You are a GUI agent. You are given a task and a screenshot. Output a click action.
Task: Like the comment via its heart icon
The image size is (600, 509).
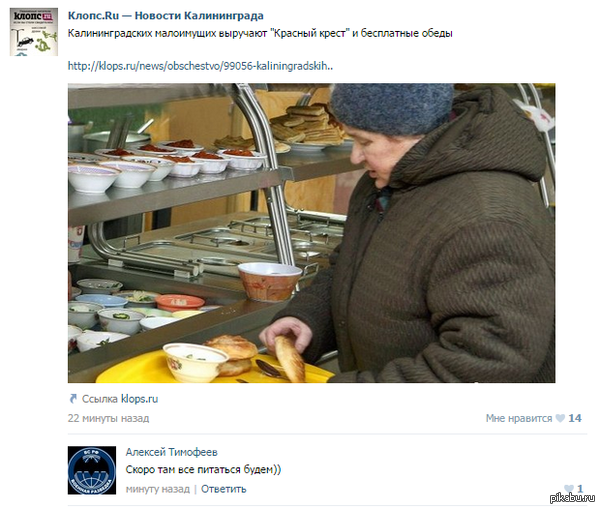pos(569,488)
